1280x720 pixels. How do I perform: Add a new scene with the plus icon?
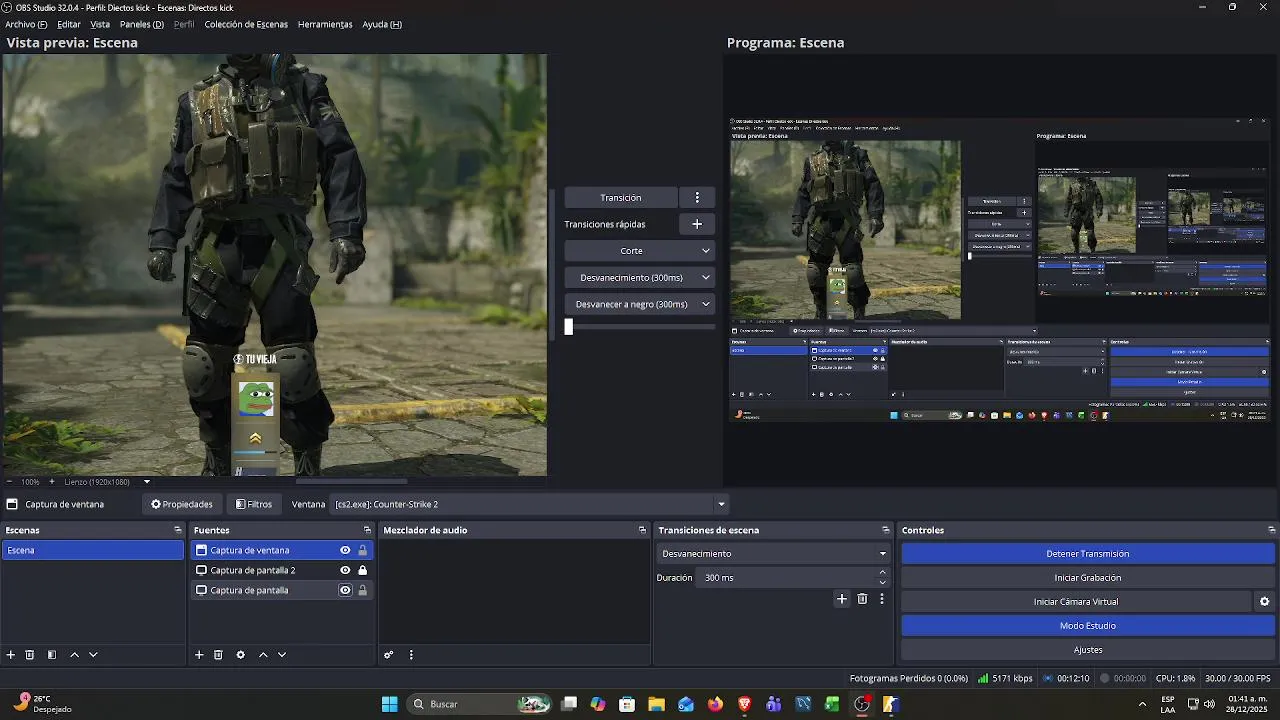pyautogui.click(x=11, y=655)
